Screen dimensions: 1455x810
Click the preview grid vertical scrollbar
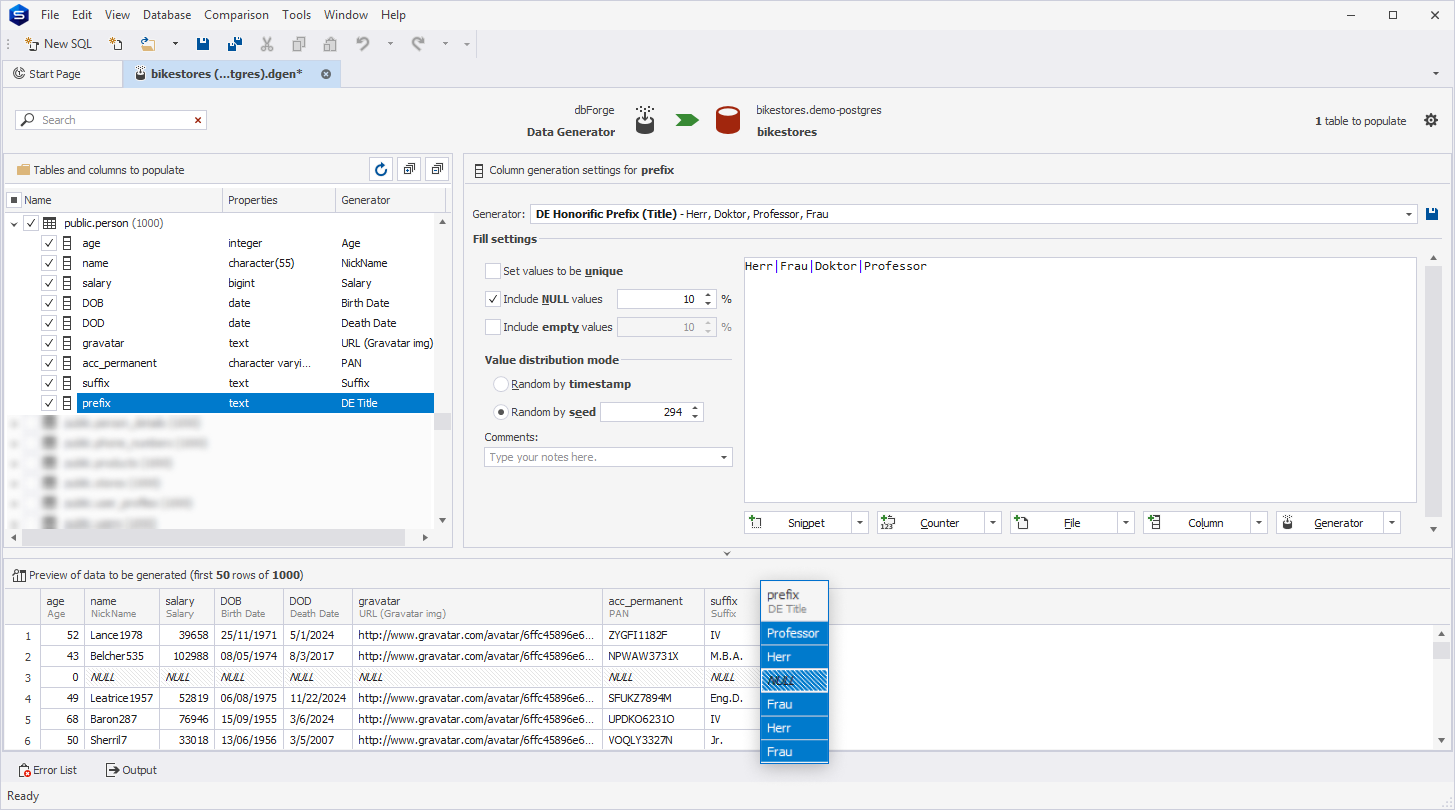1441,650
